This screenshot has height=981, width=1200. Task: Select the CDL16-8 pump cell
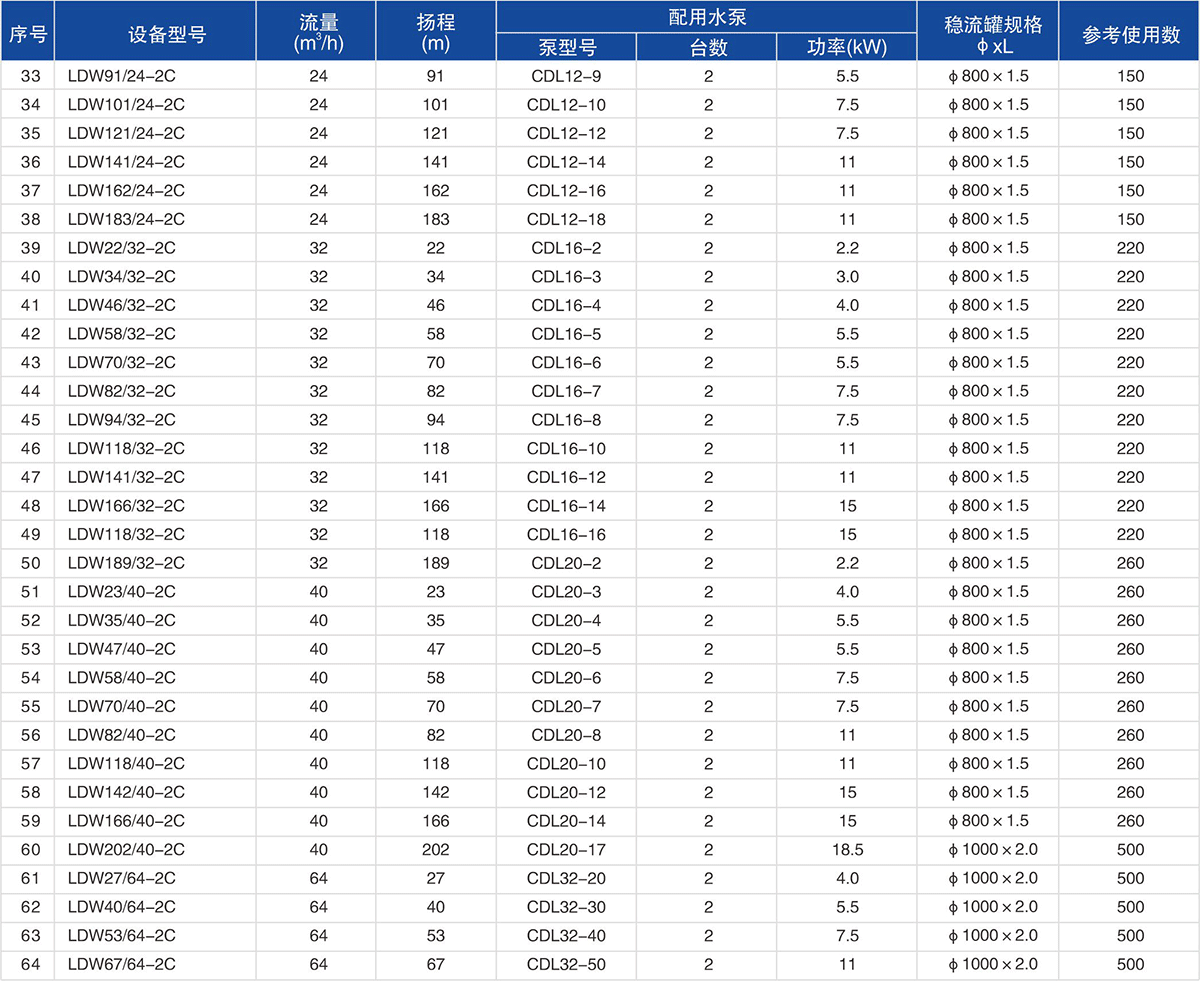coord(566,419)
